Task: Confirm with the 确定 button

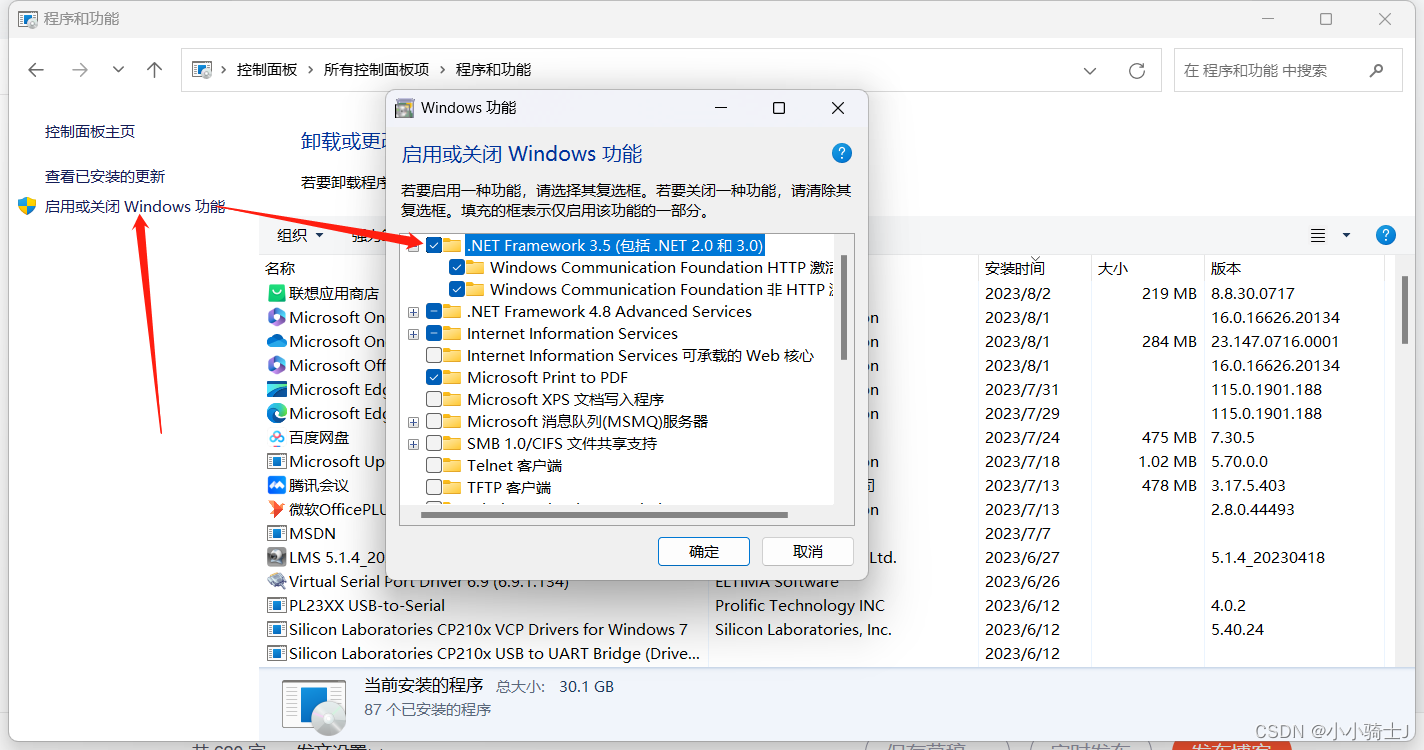Action: pos(704,551)
